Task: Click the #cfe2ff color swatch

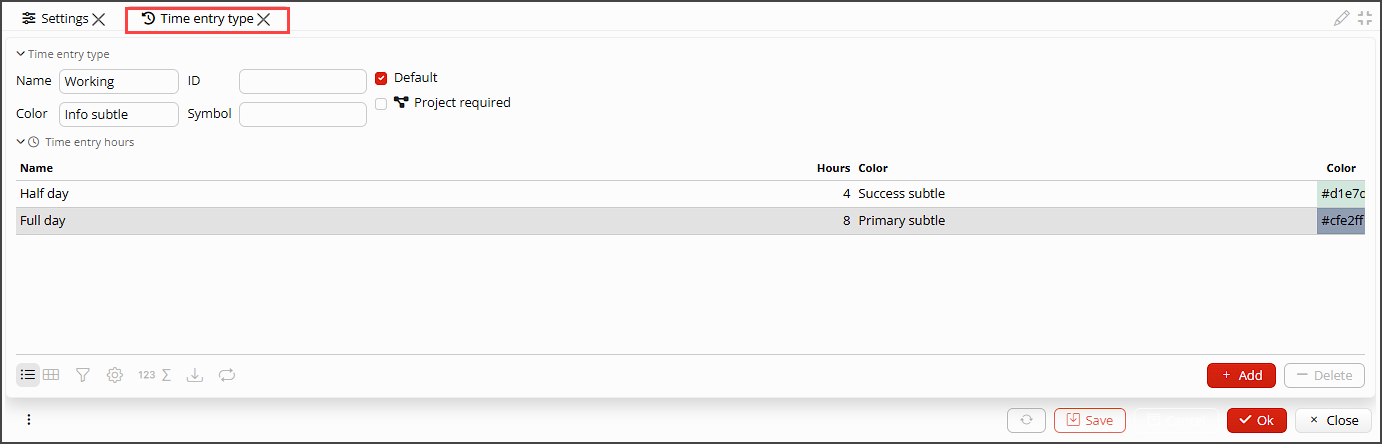Action: pyautogui.click(x=1341, y=221)
